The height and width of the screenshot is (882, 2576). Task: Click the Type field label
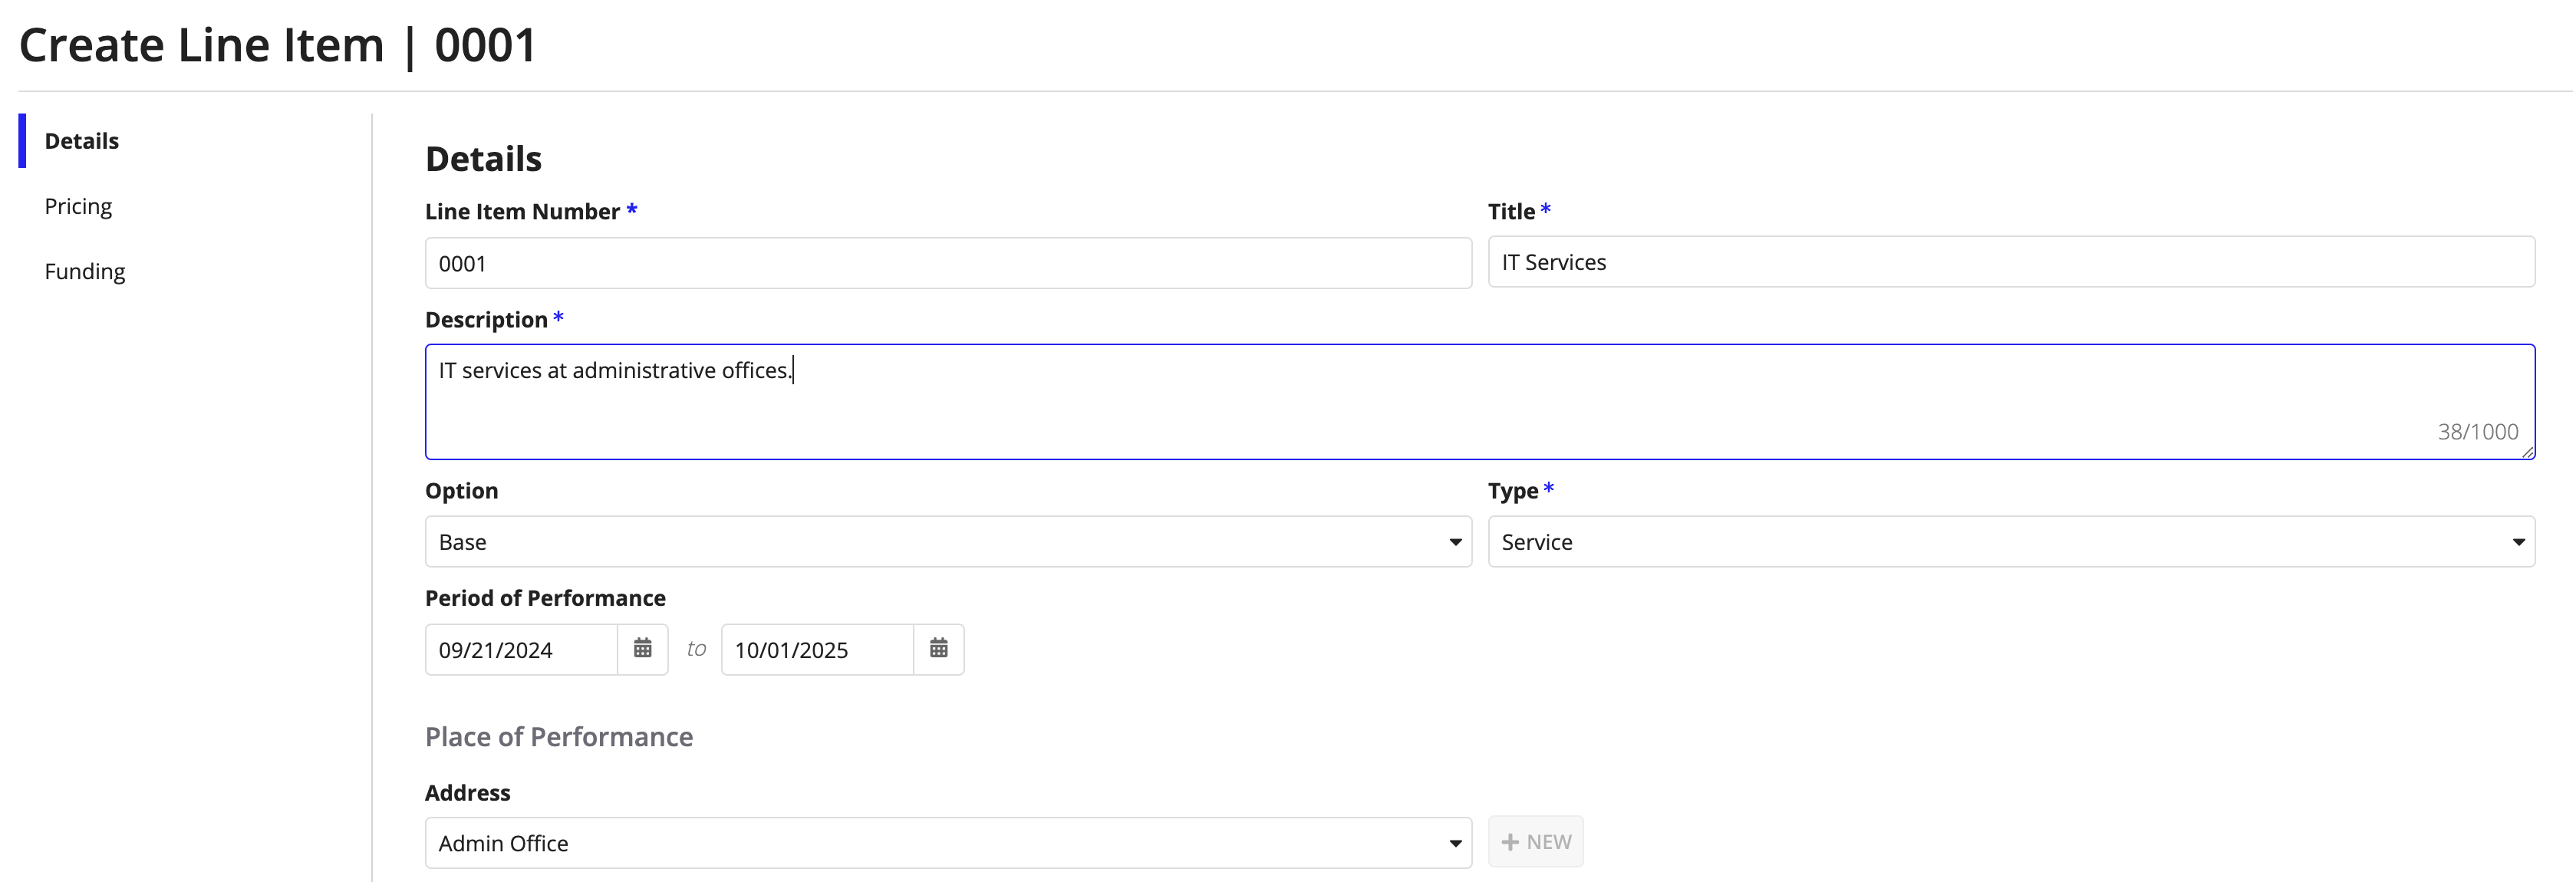pyautogui.click(x=1512, y=491)
